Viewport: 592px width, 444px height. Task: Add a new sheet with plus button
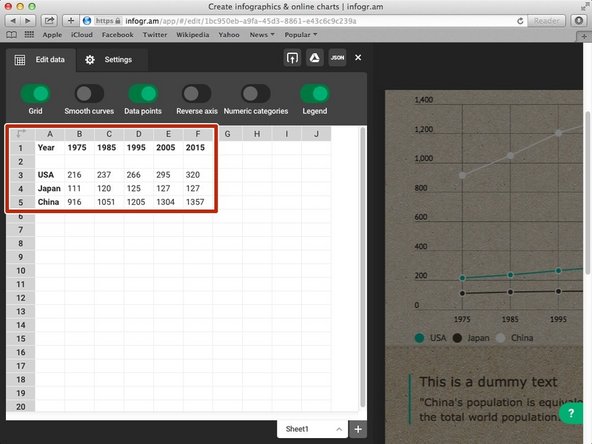click(358, 429)
